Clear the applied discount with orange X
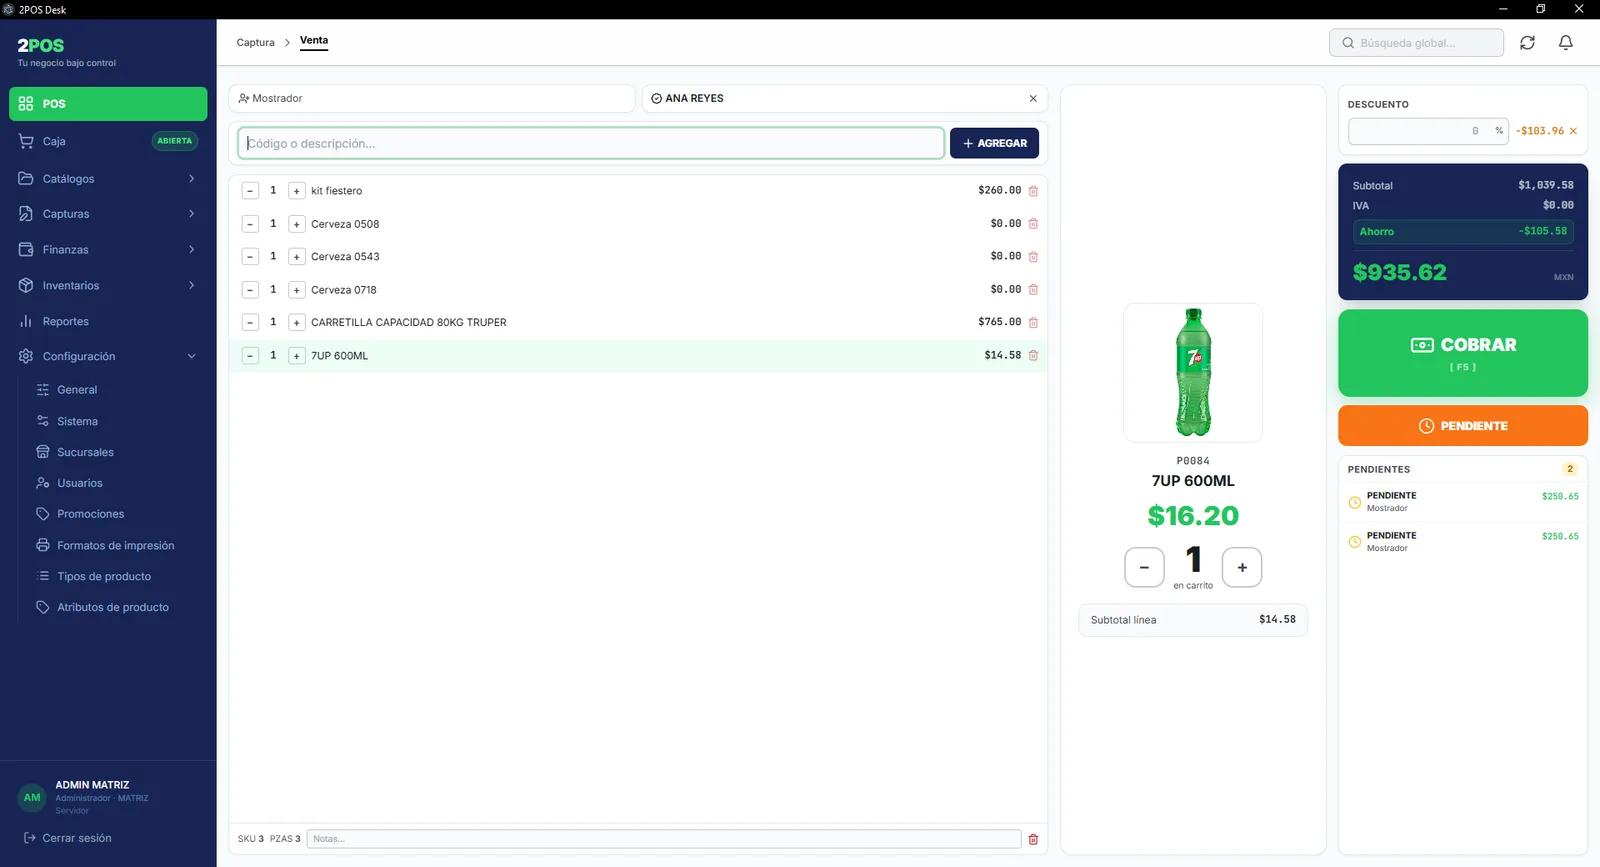 point(1573,131)
